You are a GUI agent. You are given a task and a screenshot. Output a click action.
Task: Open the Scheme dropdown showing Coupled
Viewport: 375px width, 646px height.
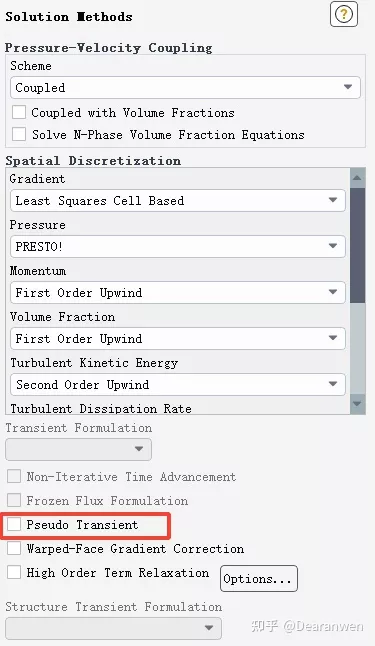185,87
